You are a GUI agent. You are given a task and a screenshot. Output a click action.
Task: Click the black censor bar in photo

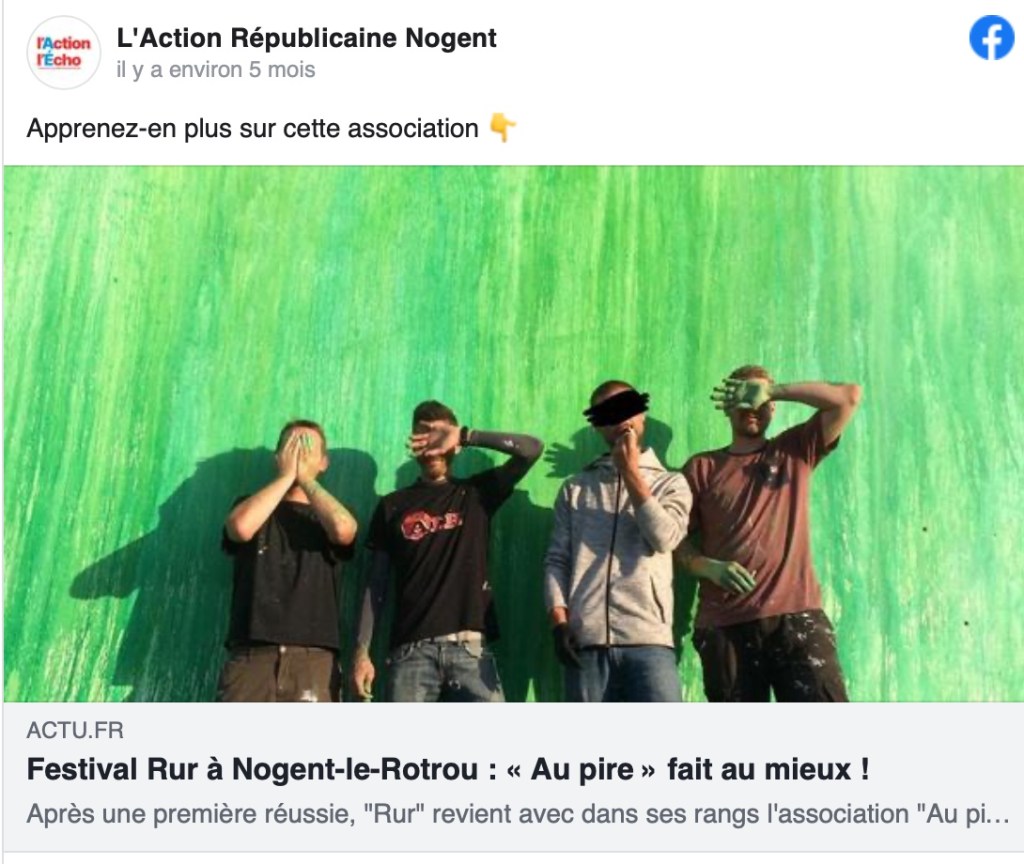tap(616, 405)
